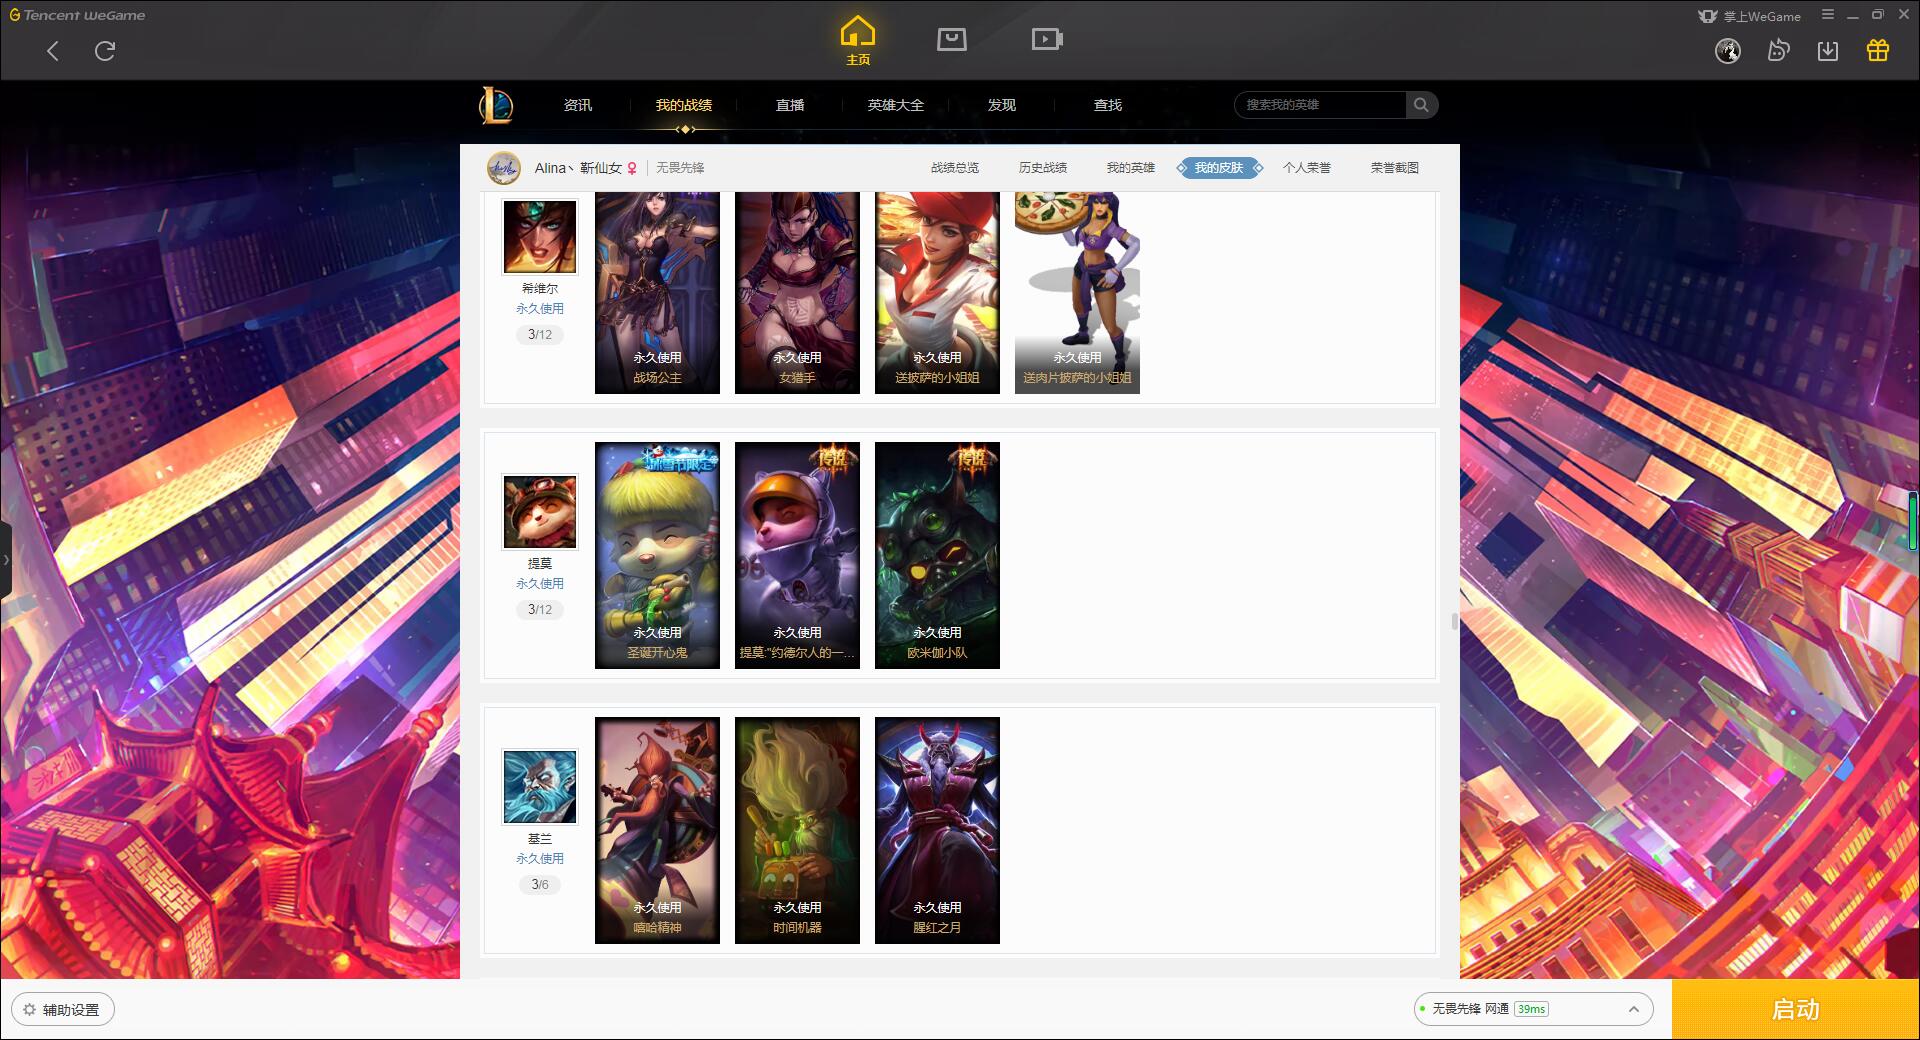Open the 我的战绩 nav tab
1920x1040 pixels.
pos(684,105)
